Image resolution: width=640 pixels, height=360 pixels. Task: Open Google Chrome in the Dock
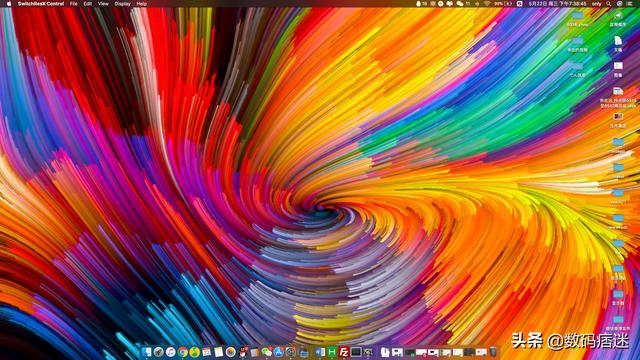pyautogui.click(x=183, y=352)
